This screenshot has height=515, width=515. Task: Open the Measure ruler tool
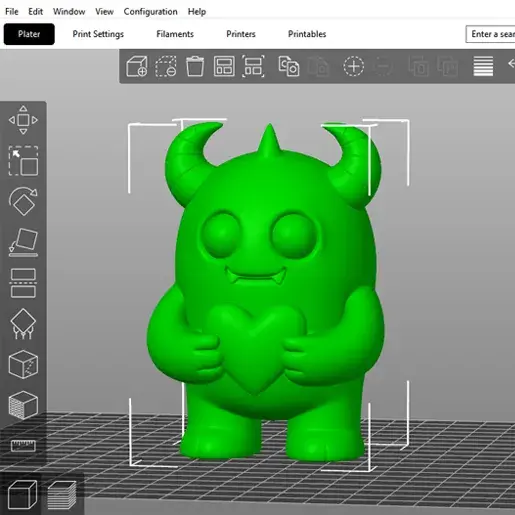point(23,446)
